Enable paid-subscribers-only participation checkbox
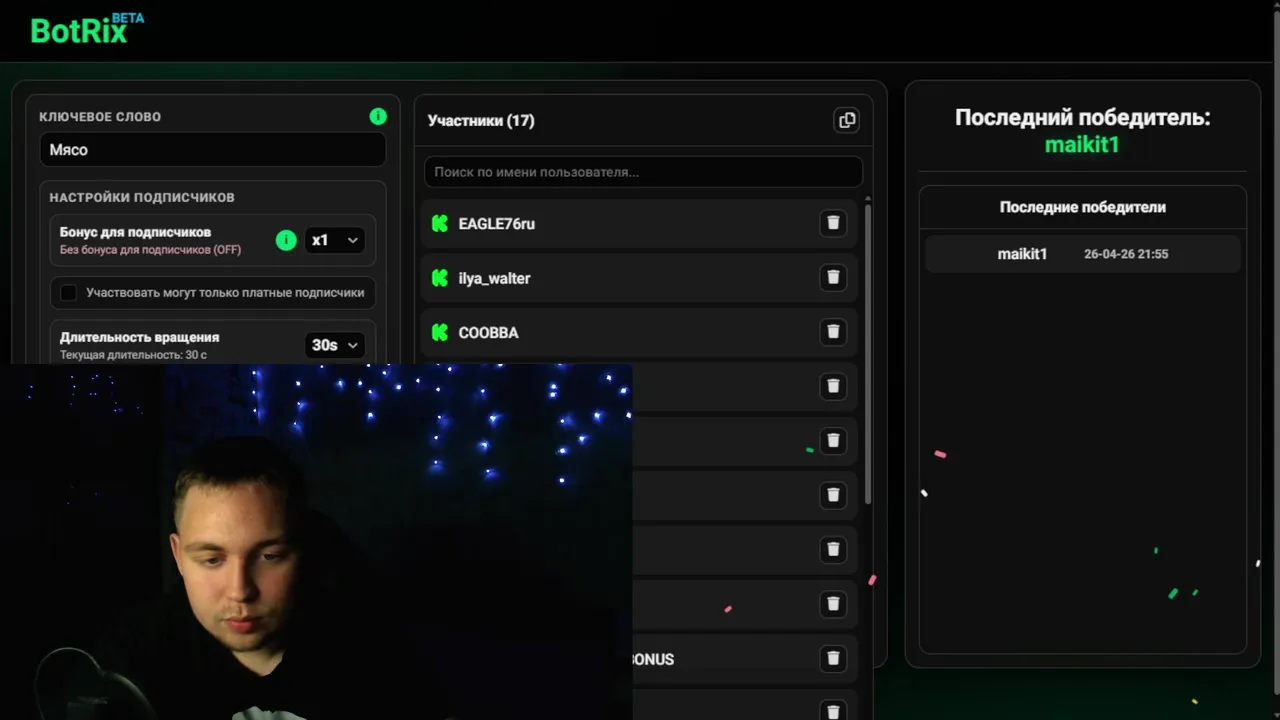The image size is (1280, 720). pyautogui.click(x=68, y=293)
